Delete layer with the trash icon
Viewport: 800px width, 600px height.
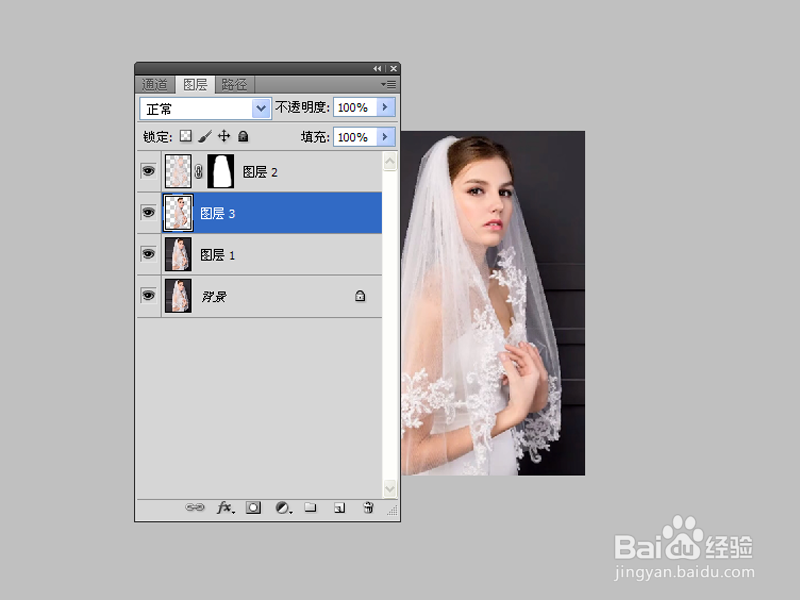368,507
